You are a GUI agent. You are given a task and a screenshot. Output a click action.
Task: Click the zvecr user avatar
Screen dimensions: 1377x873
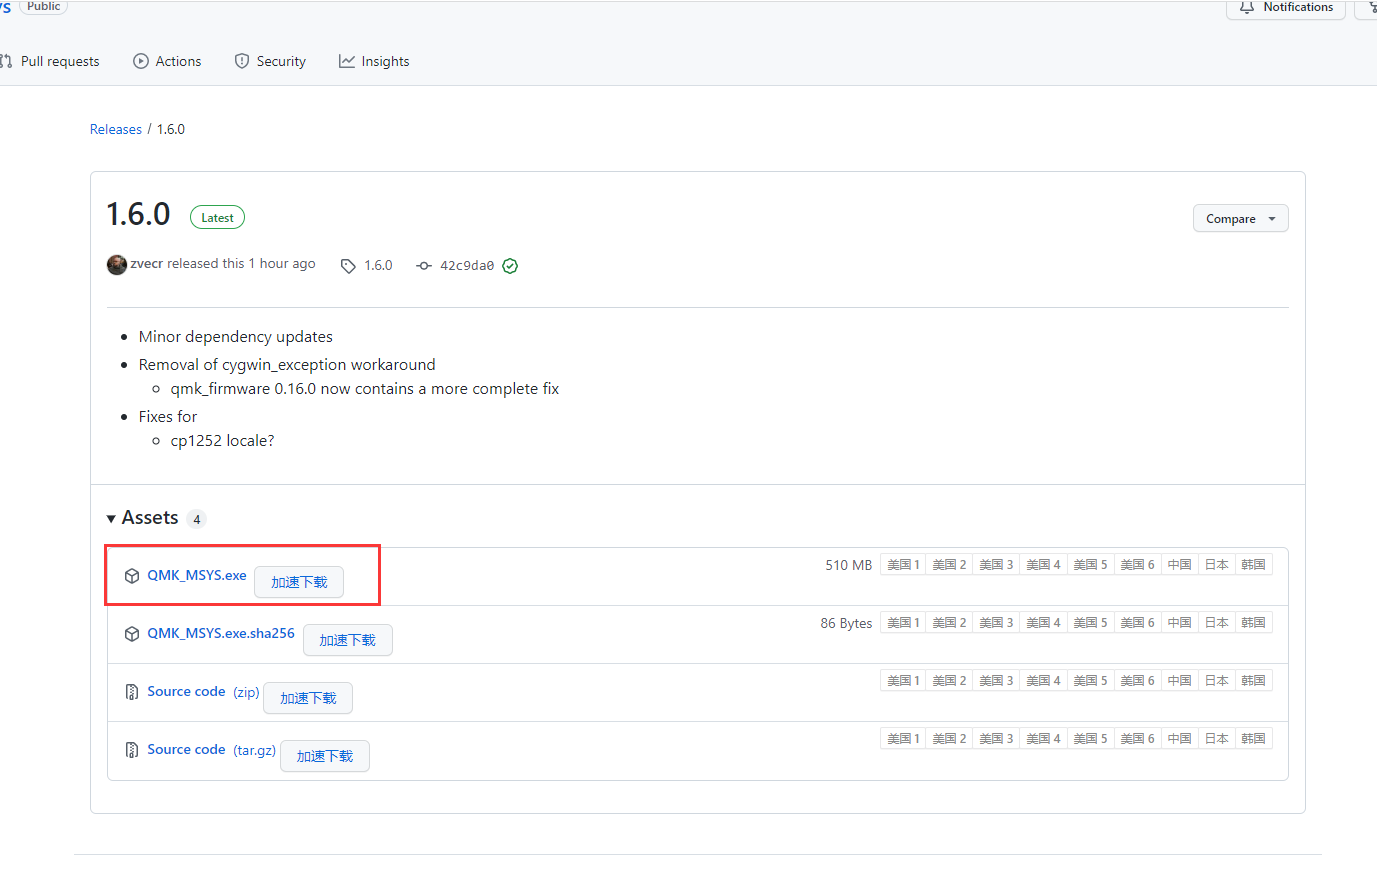coord(117,264)
